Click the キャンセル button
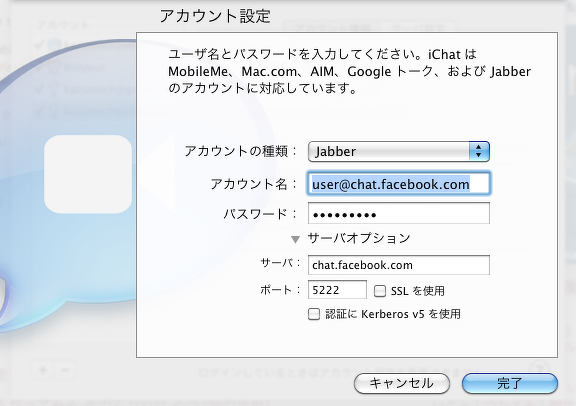 [x=402, y=383]
